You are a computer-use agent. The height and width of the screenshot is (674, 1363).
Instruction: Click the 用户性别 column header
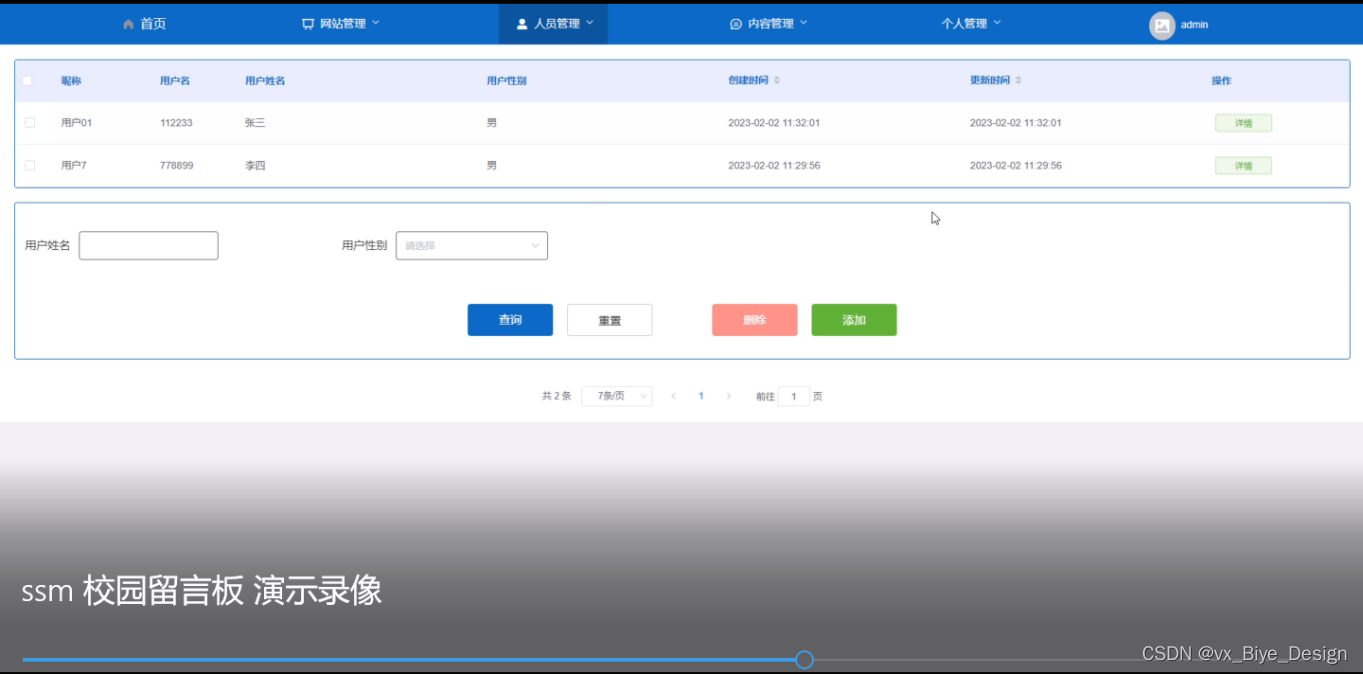click(x=507, y=81)
